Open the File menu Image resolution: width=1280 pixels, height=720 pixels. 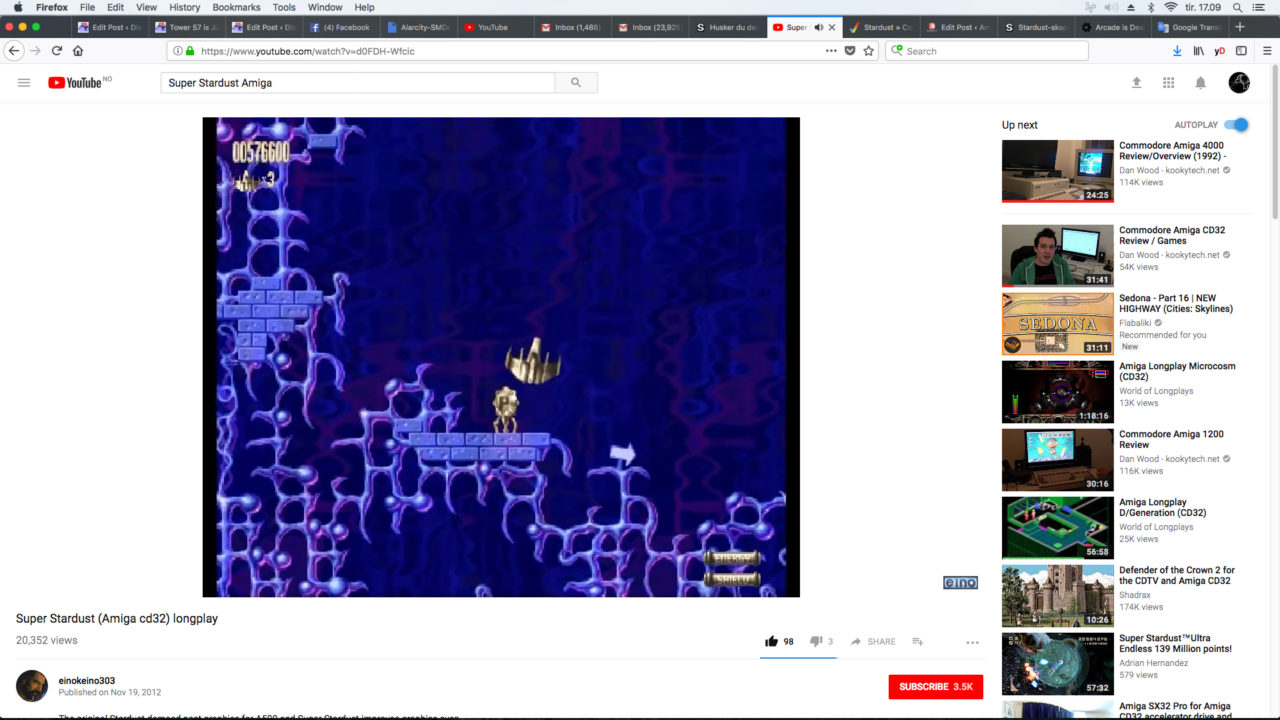click(x=87, y=7)
